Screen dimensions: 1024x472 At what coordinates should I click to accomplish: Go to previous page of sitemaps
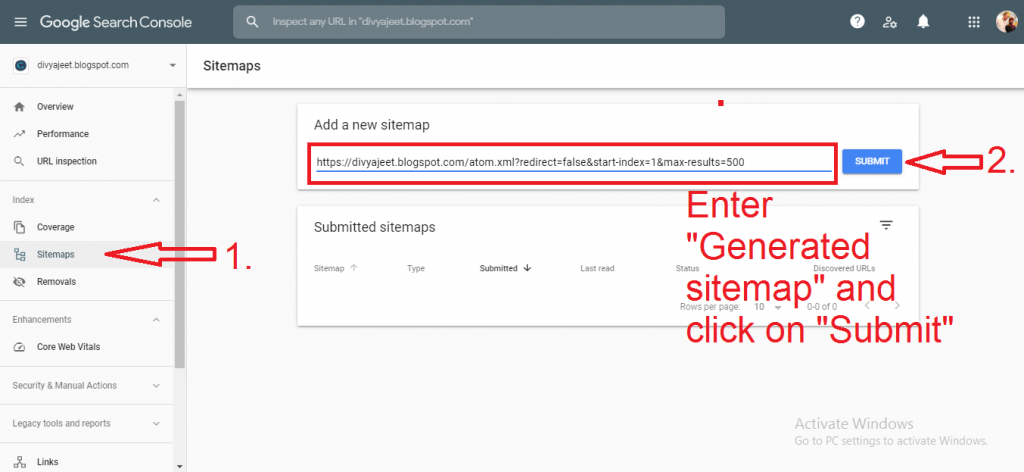pos(867,306)
